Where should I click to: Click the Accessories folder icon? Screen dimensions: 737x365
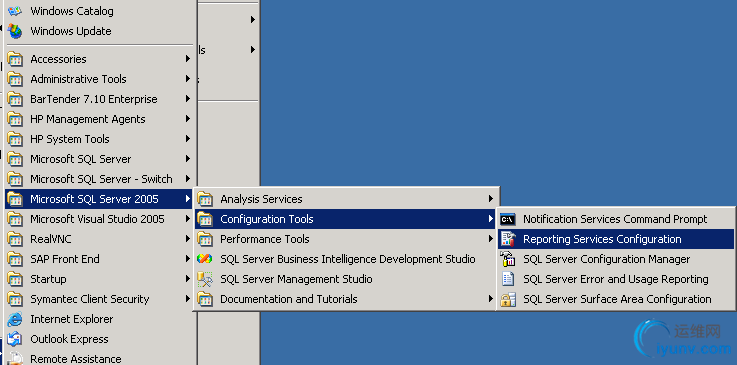click(x=15, y=59)
